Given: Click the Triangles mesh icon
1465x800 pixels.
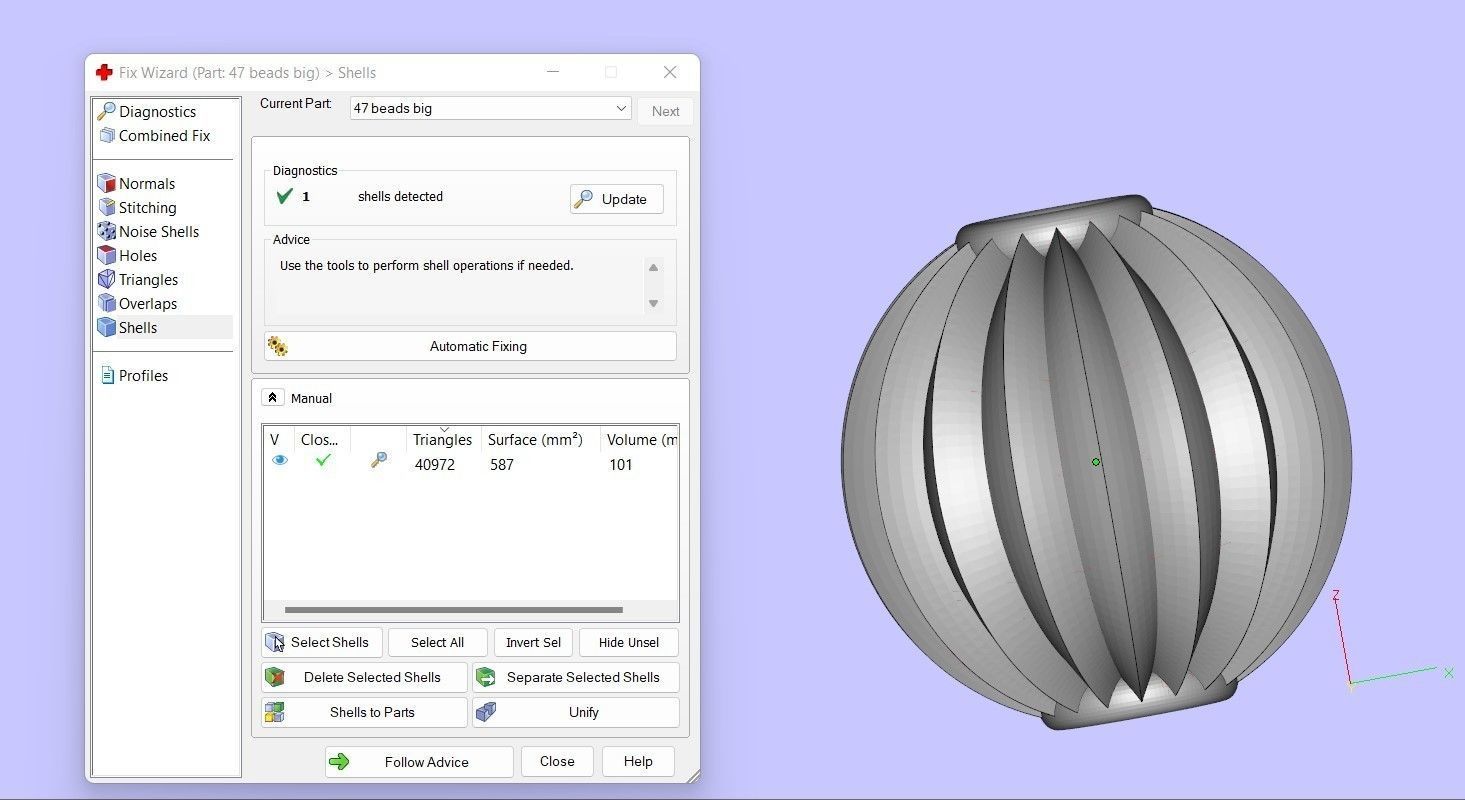Looking at the screenshot, I should tap(106, 279).
